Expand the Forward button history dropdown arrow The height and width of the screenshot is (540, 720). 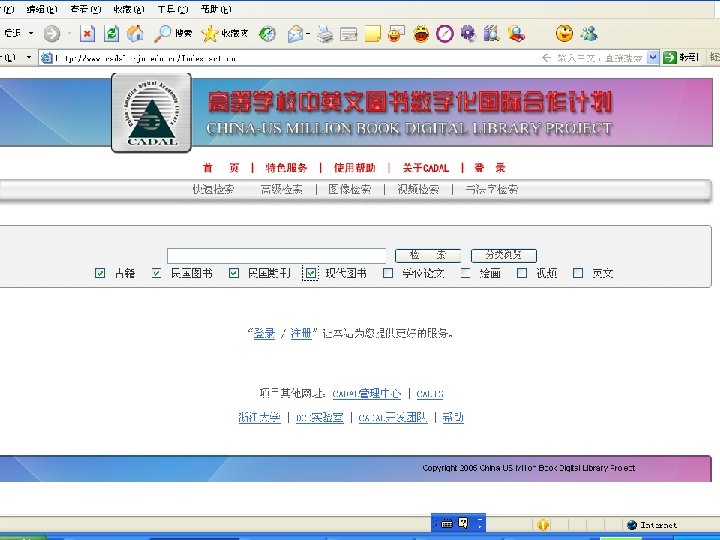pos(69,34)
